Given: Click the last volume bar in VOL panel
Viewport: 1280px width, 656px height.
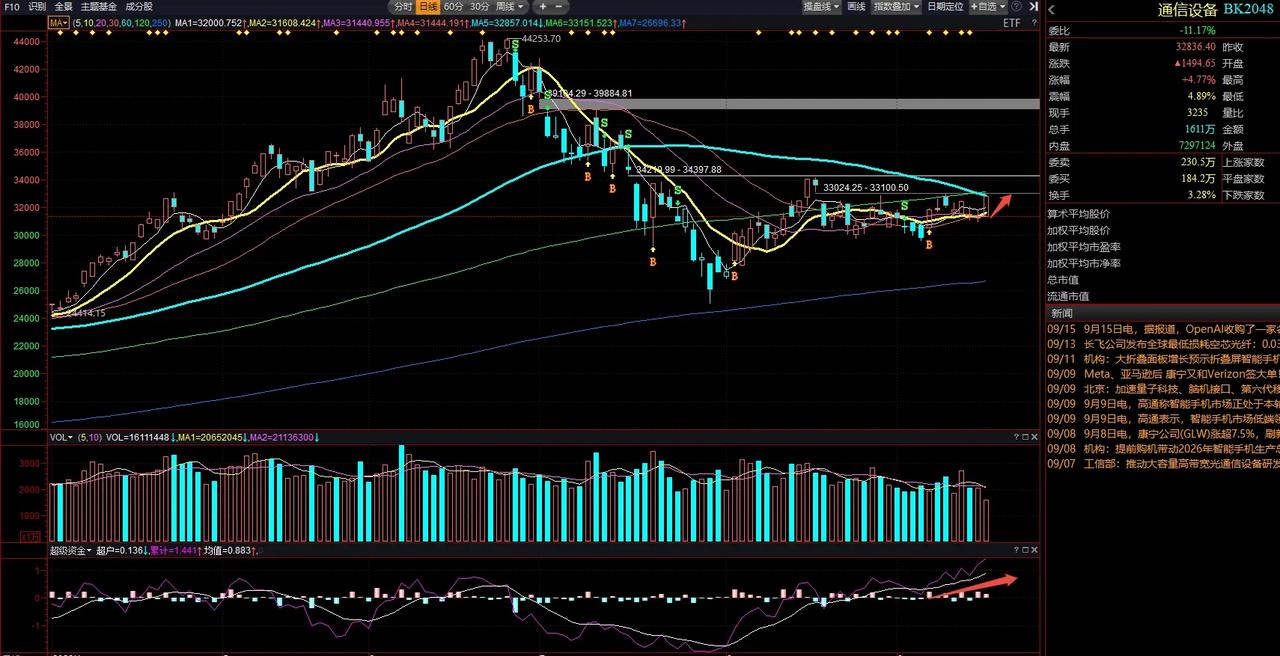Looking at the screenshot, I should coord(986,520).
